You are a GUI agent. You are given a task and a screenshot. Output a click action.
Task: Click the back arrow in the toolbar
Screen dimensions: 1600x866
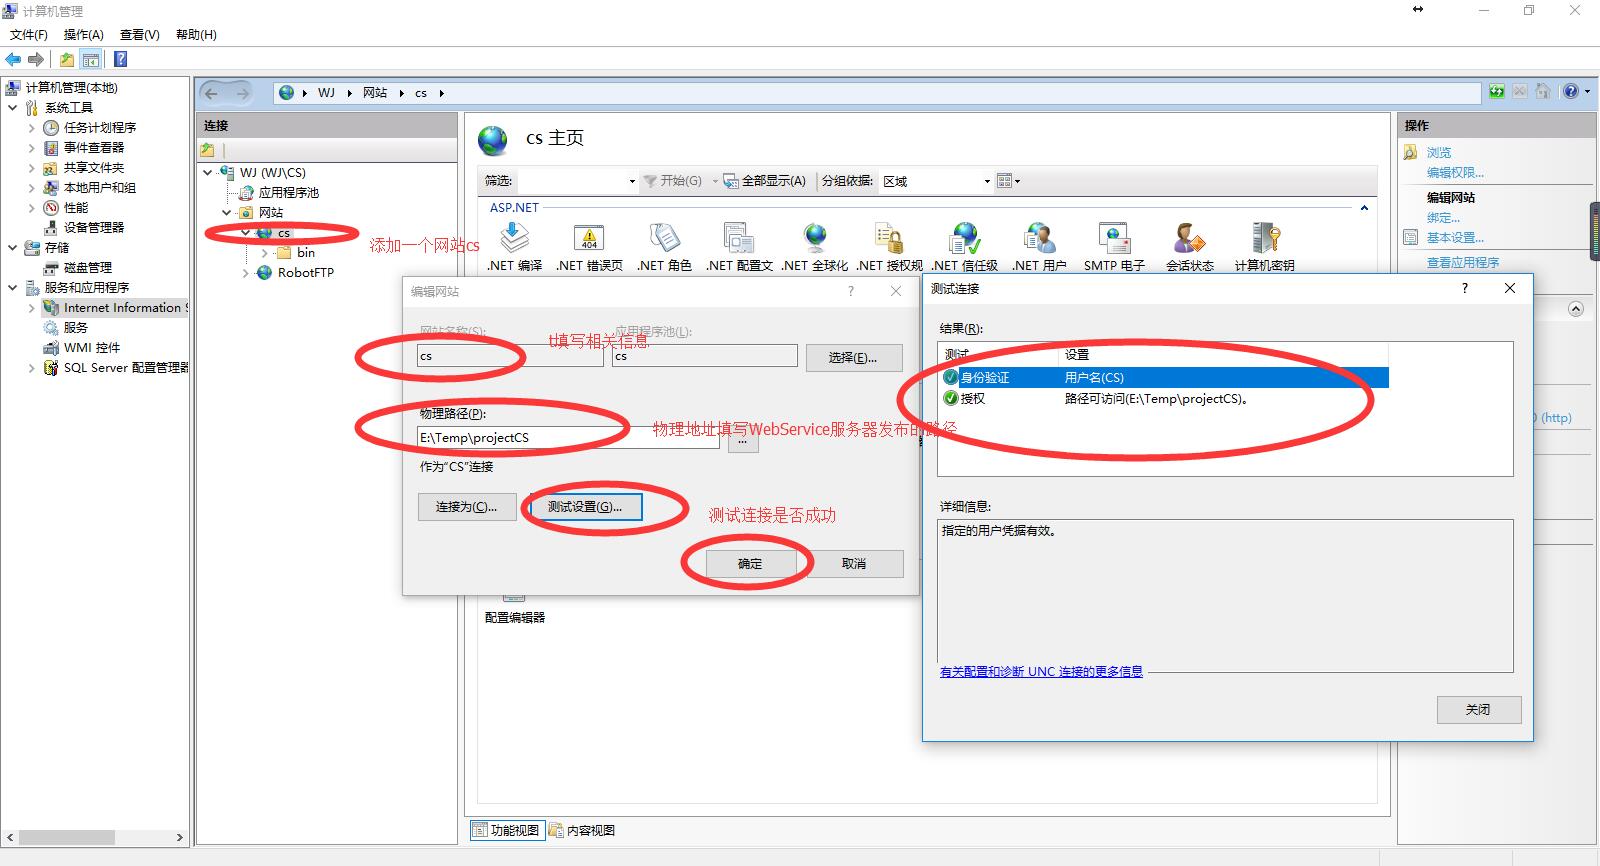[x=13, y=60]
